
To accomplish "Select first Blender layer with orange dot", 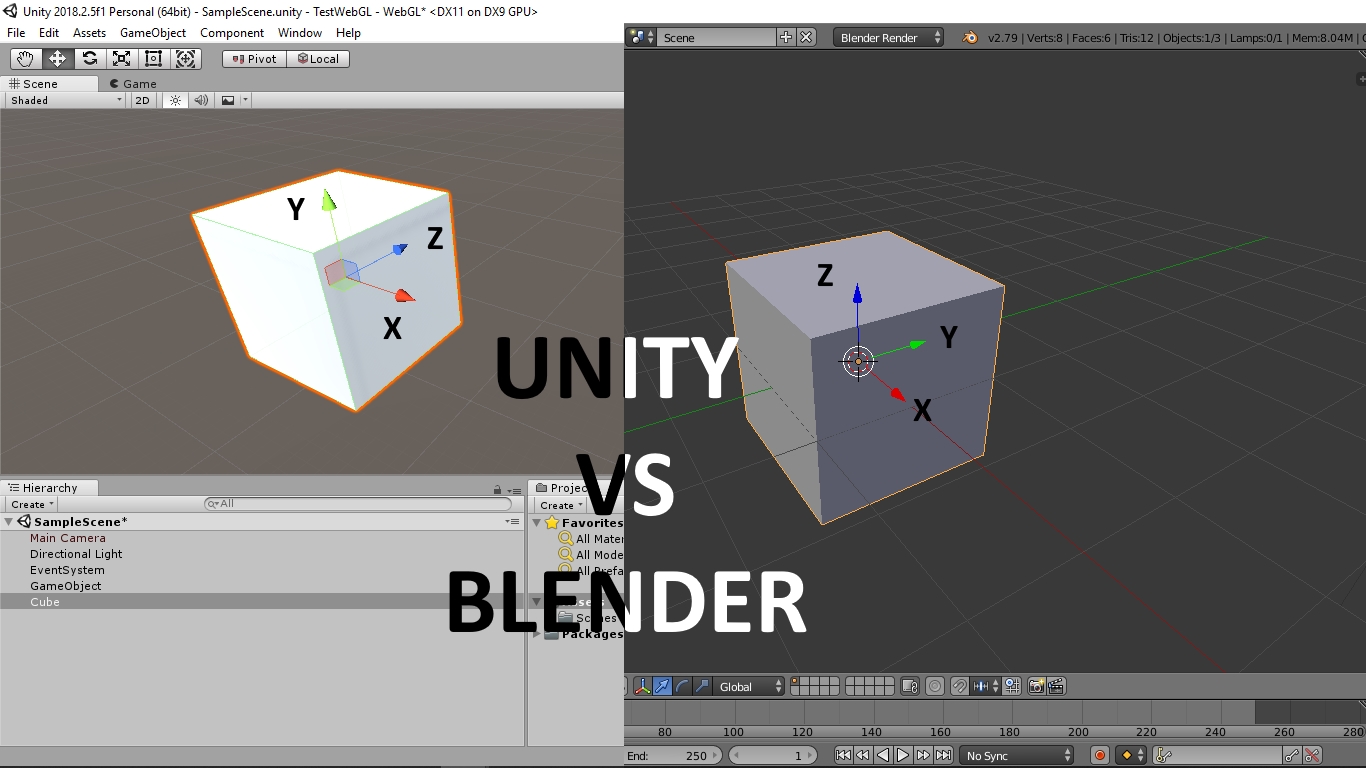I will tap(795, 682).
